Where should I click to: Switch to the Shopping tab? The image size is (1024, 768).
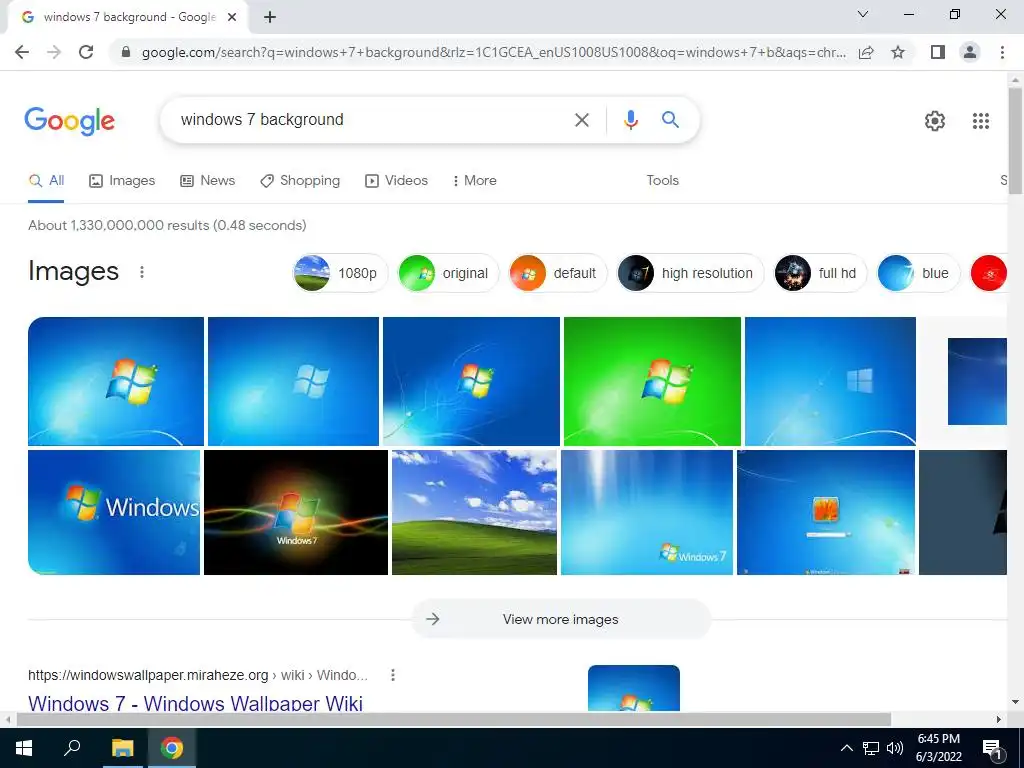point(300,180)
